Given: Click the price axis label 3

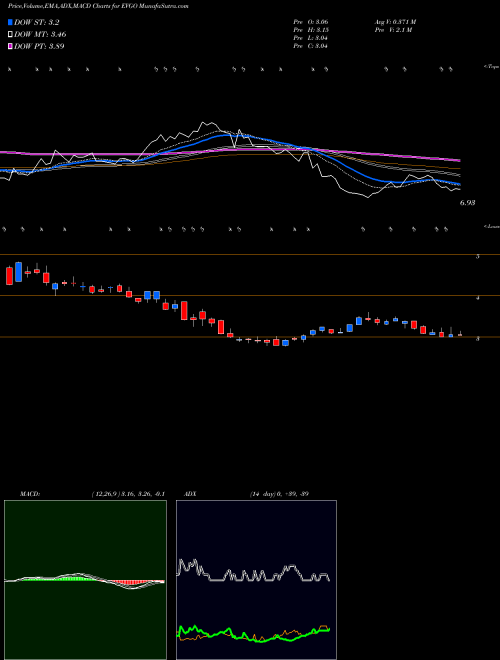Looking at the screenshot, I should (x=477, y=338).
